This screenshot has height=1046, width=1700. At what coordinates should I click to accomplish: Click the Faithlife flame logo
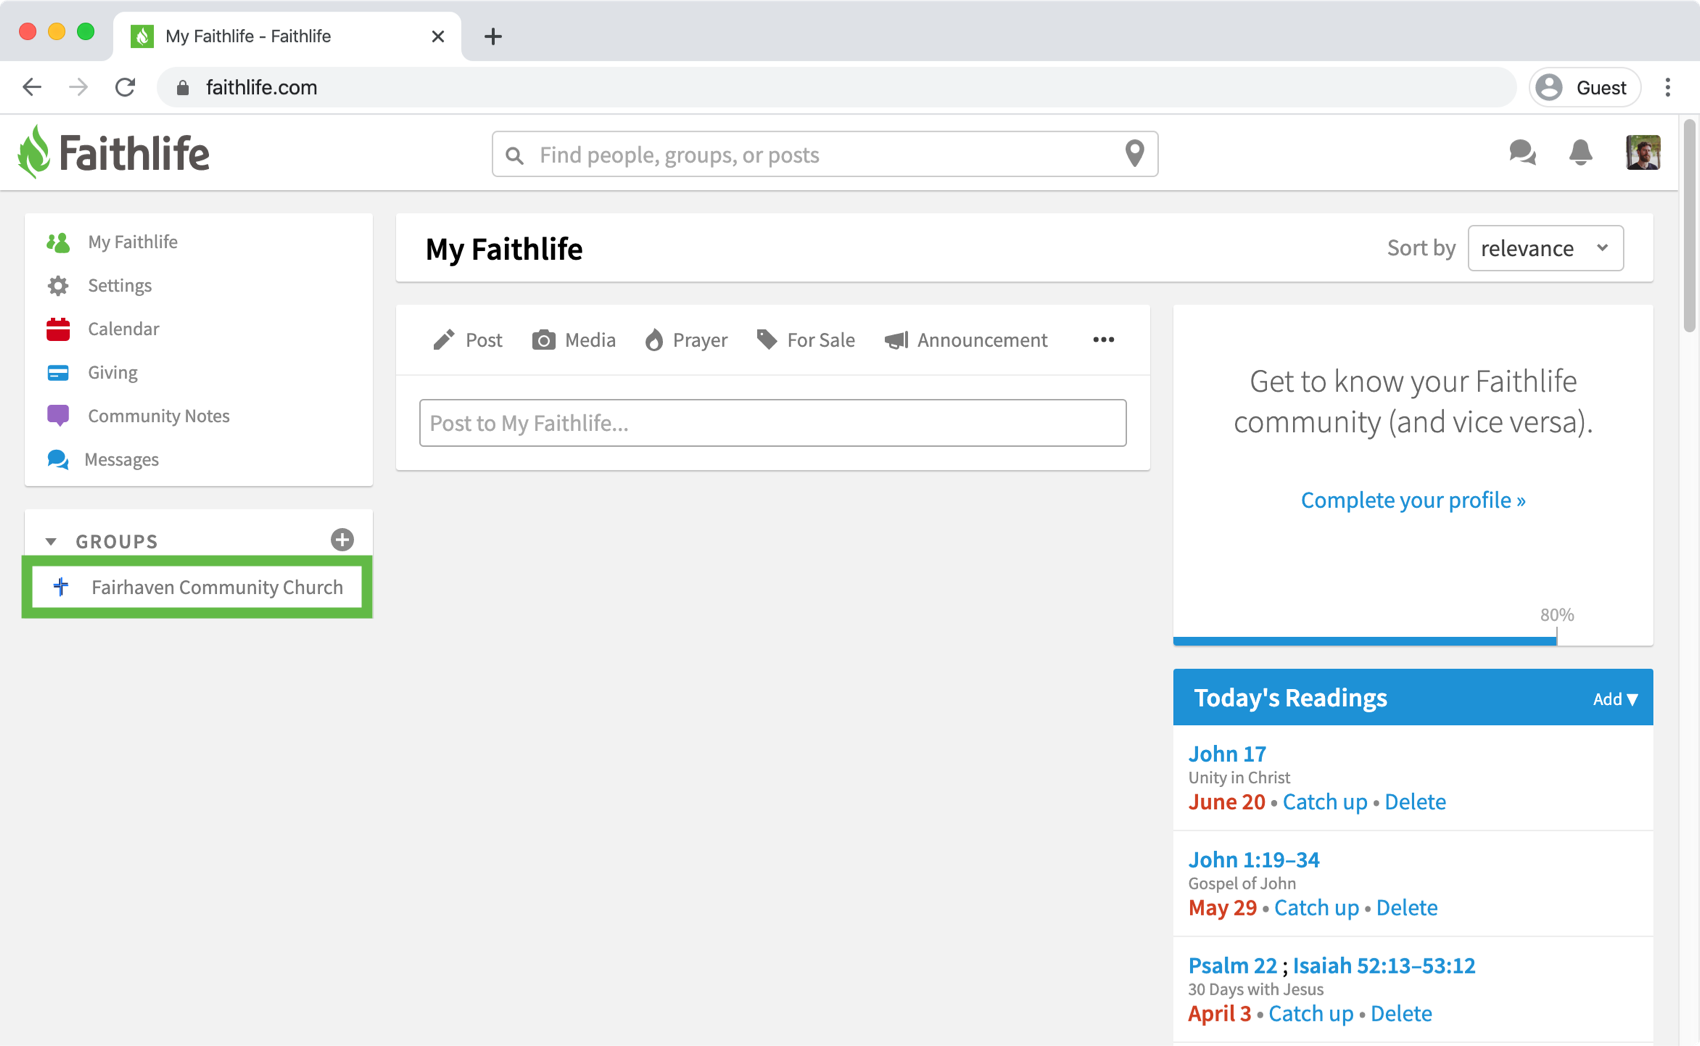[33, 152]
